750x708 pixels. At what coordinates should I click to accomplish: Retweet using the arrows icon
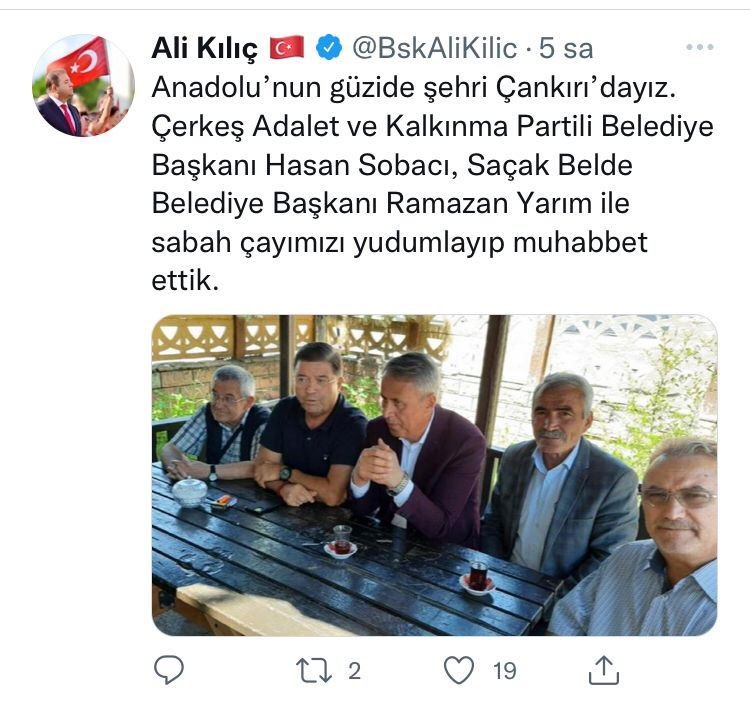(314, 670)
